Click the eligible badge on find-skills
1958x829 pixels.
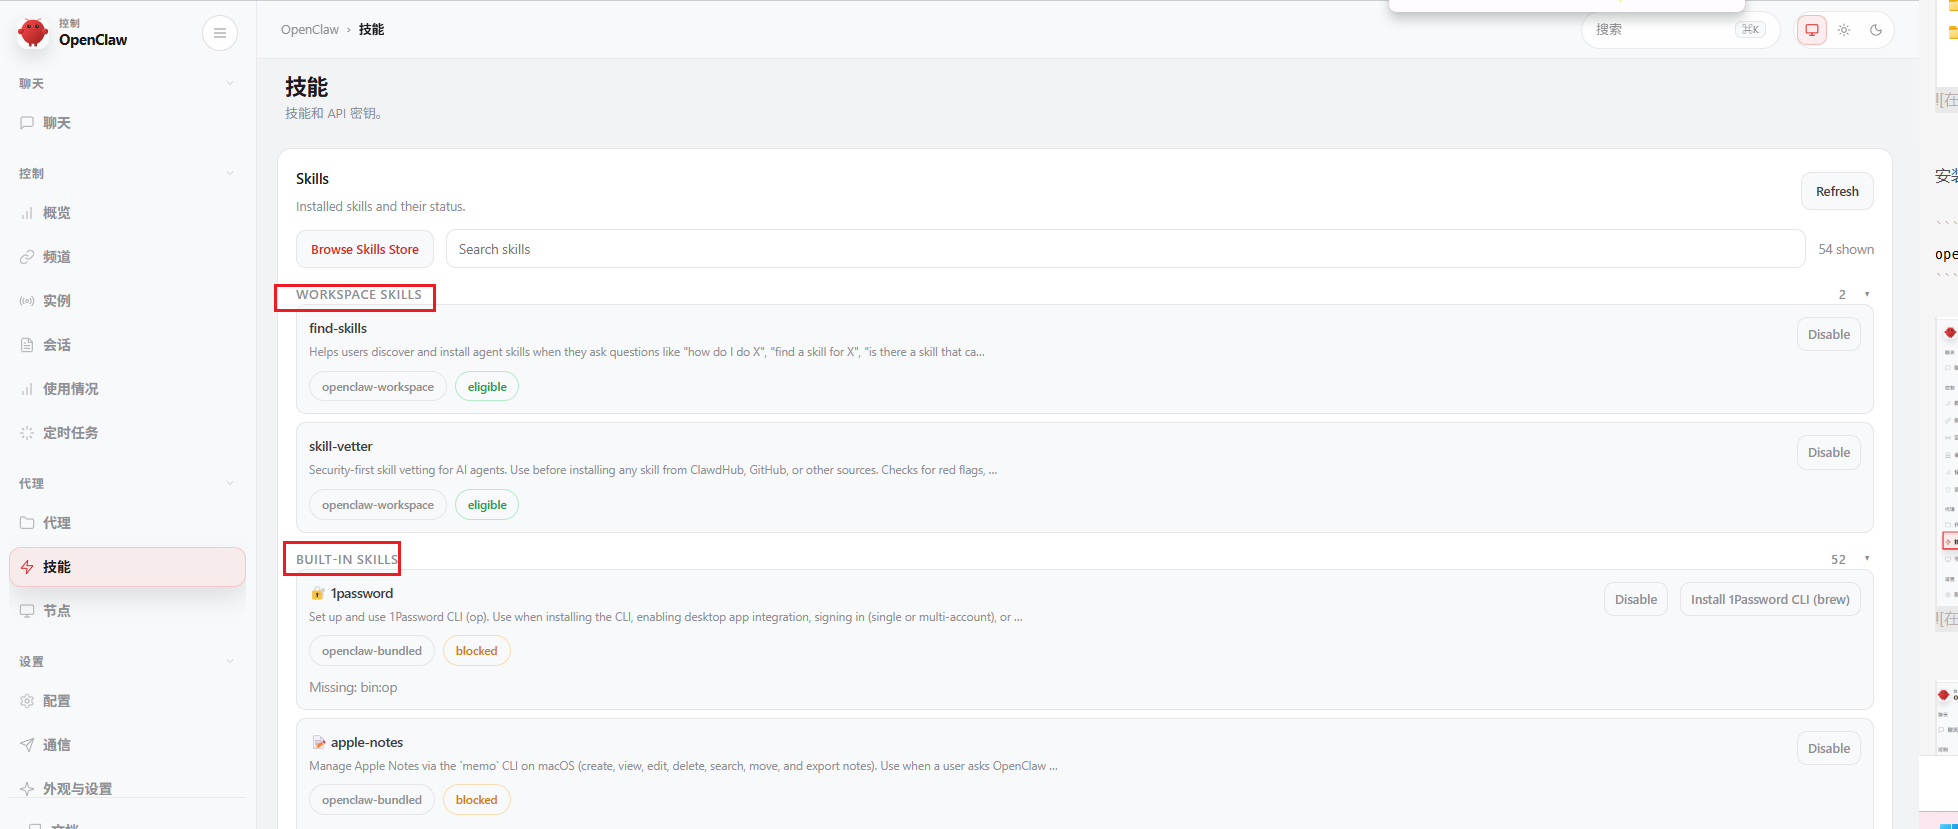pyautogui.click(x=487, y=387)
